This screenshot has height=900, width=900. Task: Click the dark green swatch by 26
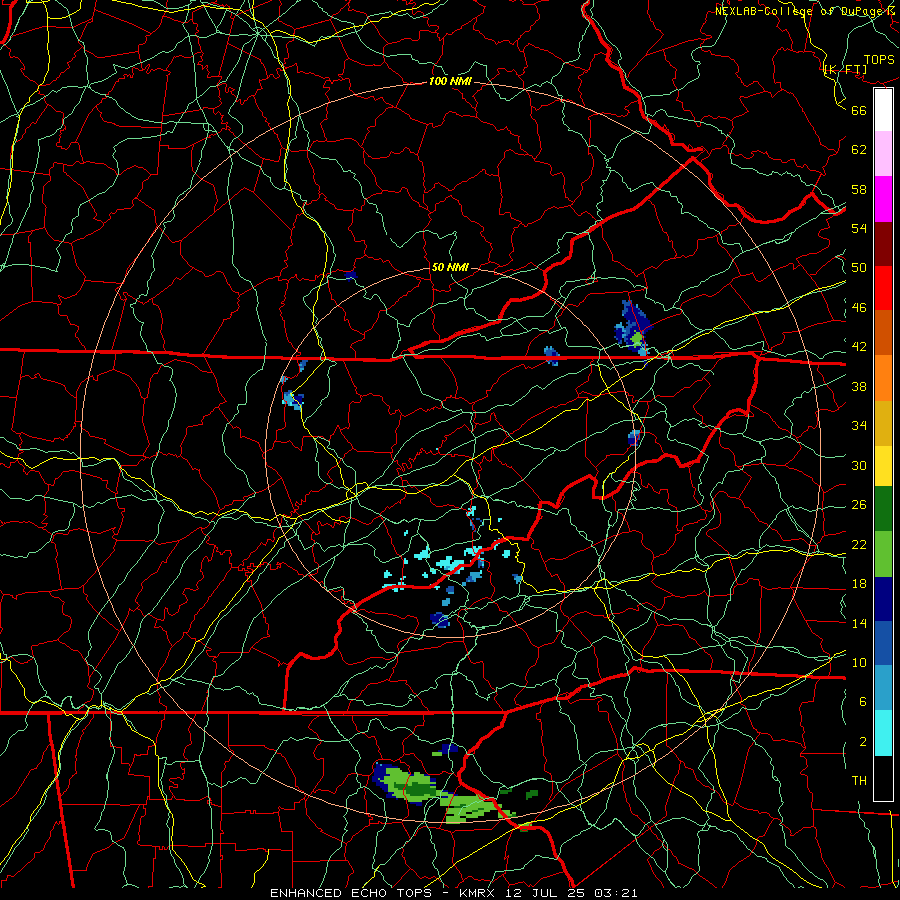coord(883,509)
